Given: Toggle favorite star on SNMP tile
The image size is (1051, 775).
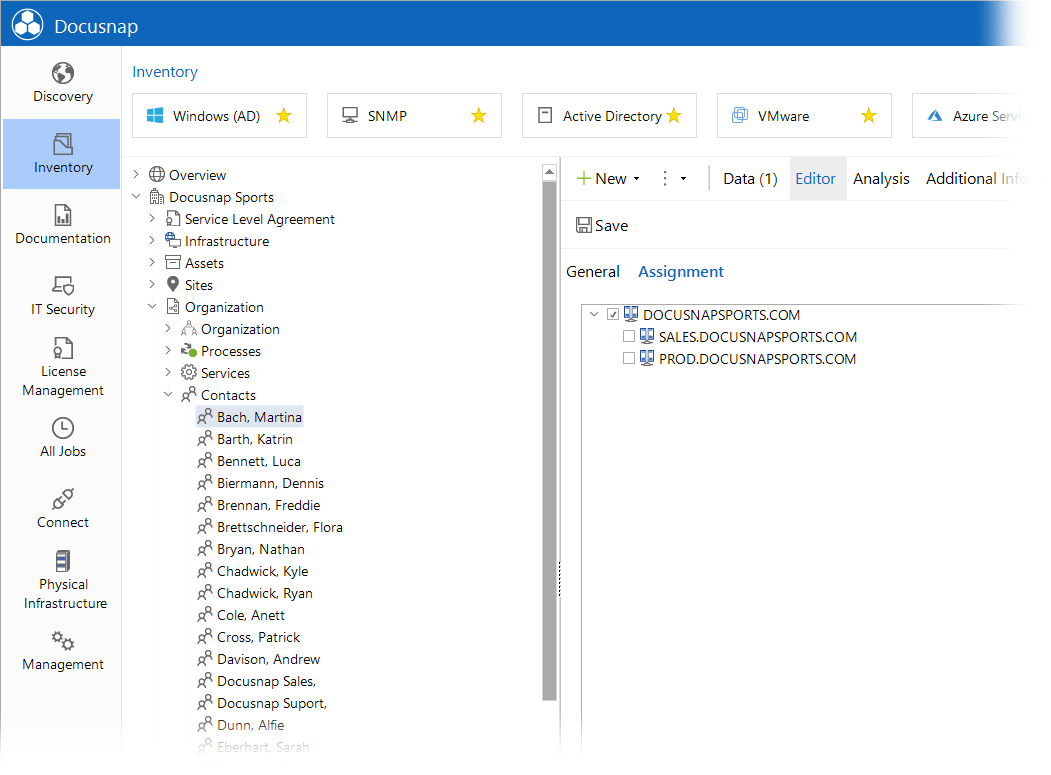Looking at the screenshot, I should pos(479,115).
